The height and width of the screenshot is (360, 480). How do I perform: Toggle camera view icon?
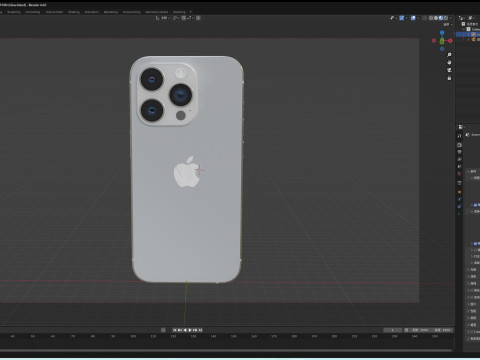tap(449, 70)
